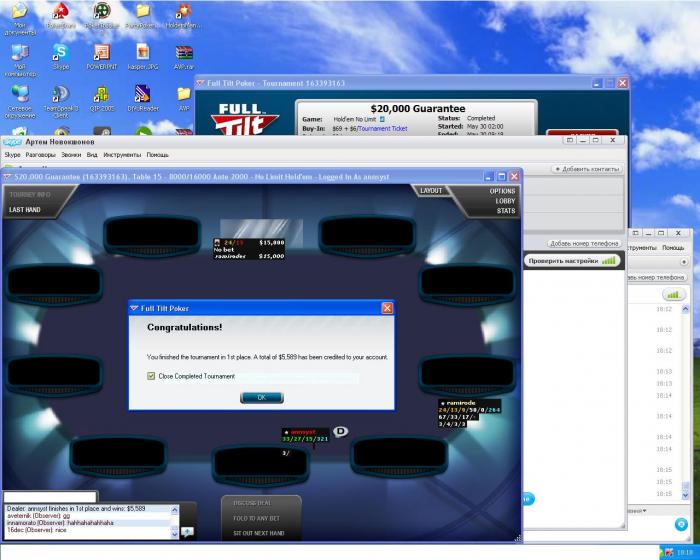Screen dimensions: 700x560
Task: Click the chat input field above chat log
Action: pyautogui.click(x=50, y=497)
